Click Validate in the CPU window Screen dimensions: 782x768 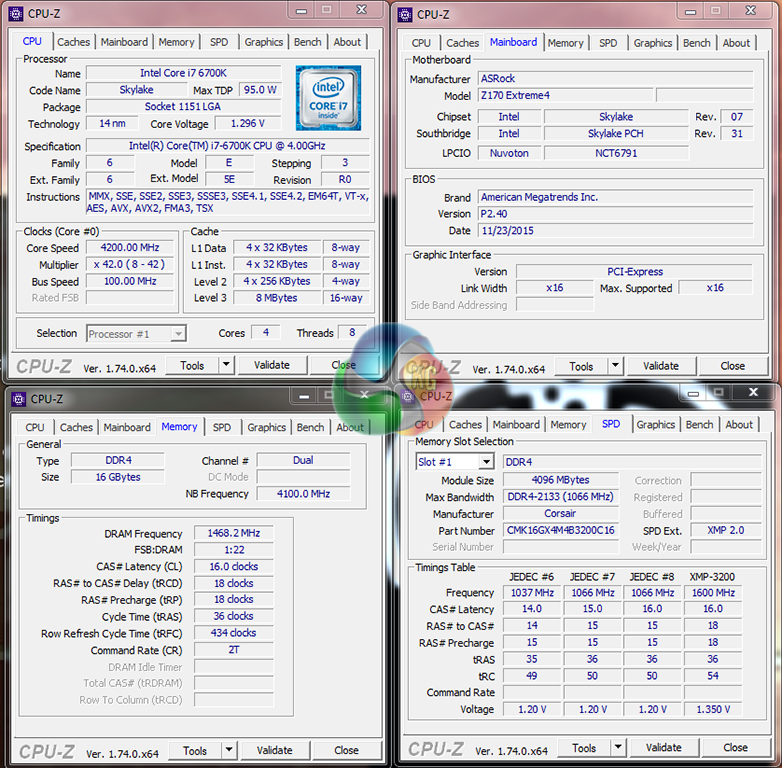pos(272,366)
